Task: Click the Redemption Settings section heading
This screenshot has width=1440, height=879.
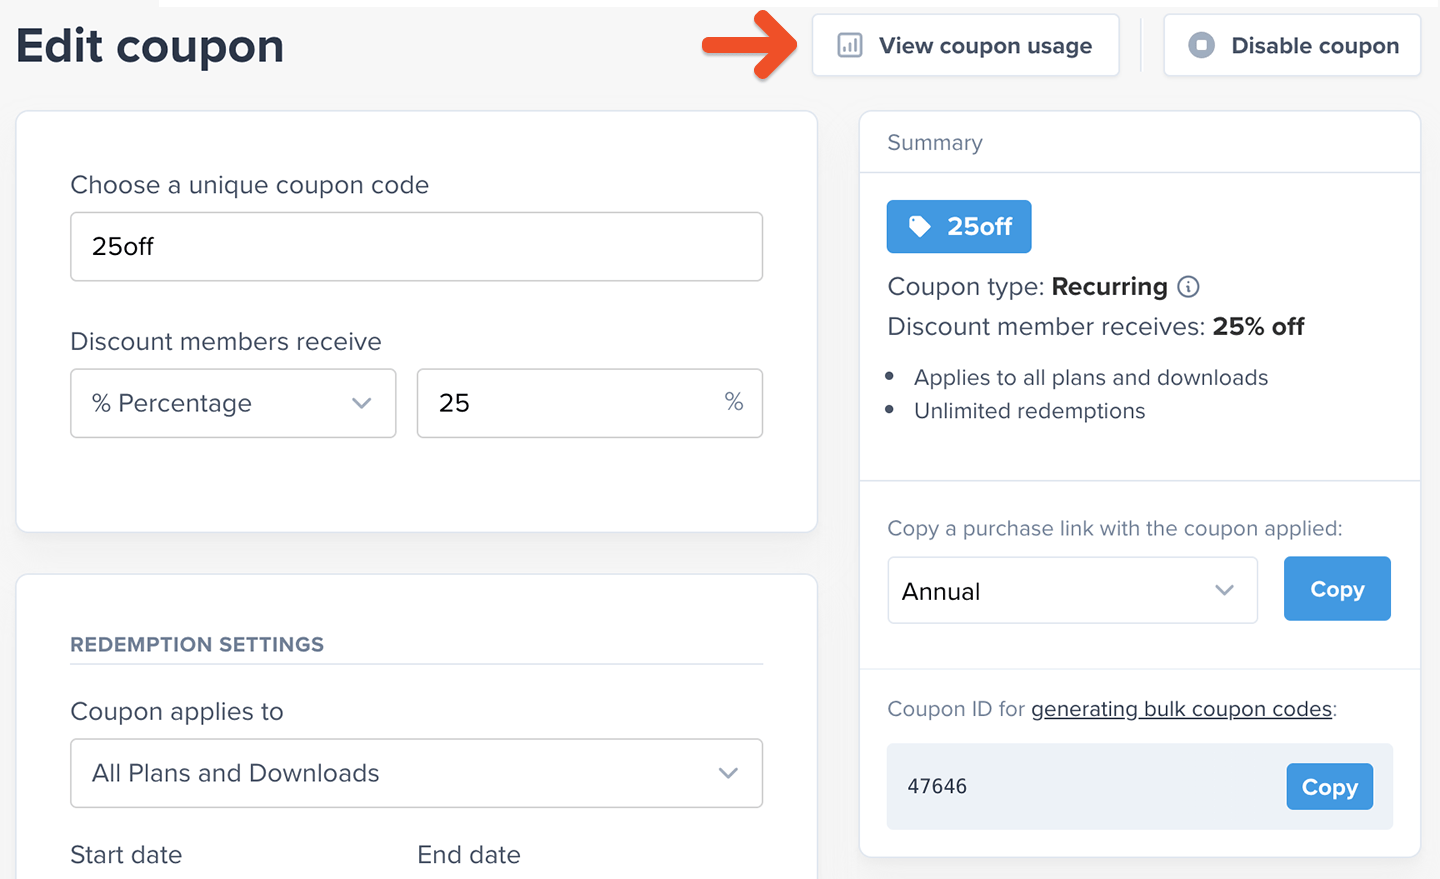Action: tap(197, 645)
